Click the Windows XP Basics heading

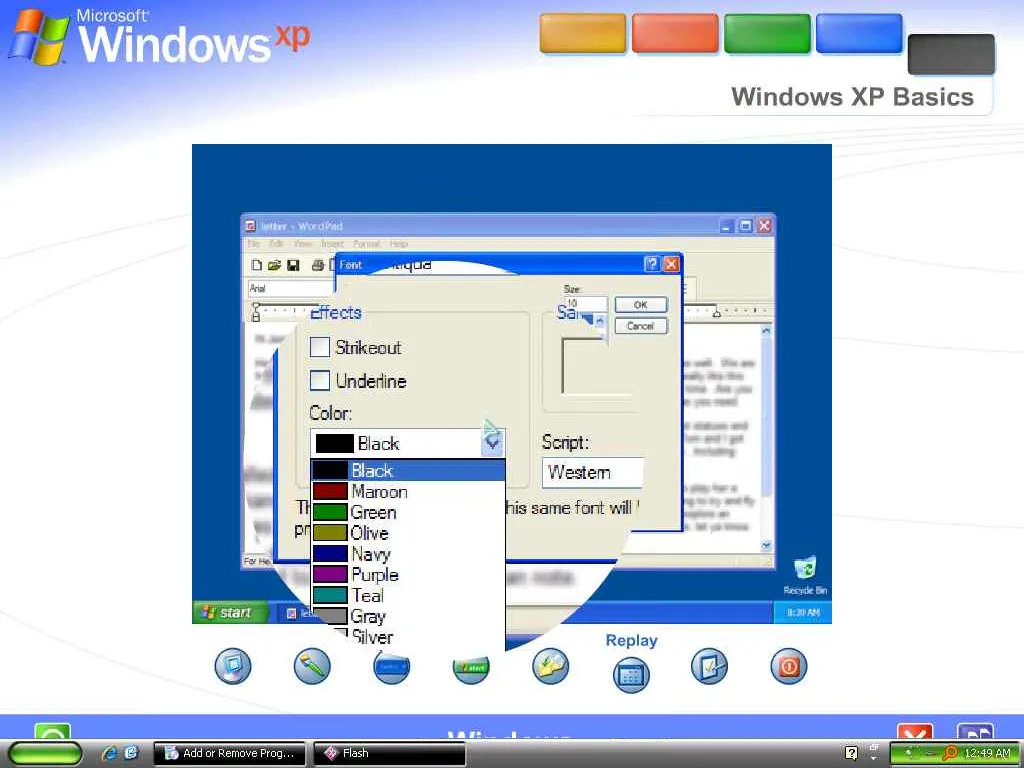(x=852, y=97)
